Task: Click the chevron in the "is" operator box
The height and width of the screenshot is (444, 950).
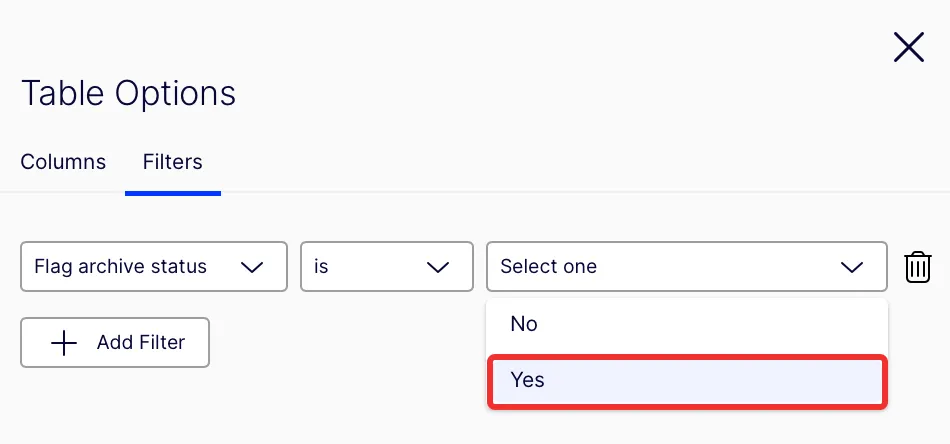Action: tap(437, 267)
